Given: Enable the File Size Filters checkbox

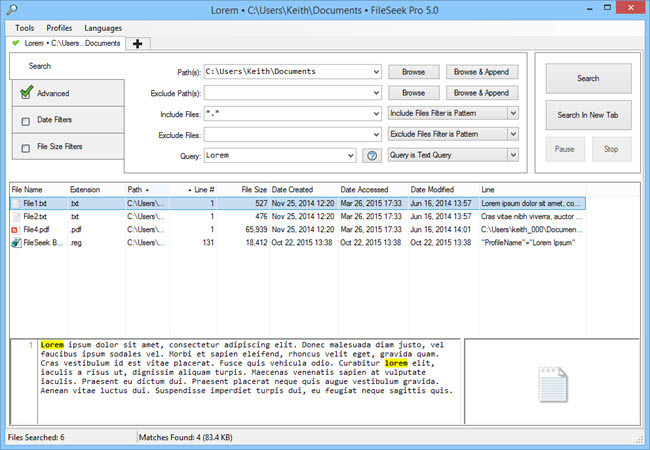Looking at the screenshot, I should click(x=25, y=147).
